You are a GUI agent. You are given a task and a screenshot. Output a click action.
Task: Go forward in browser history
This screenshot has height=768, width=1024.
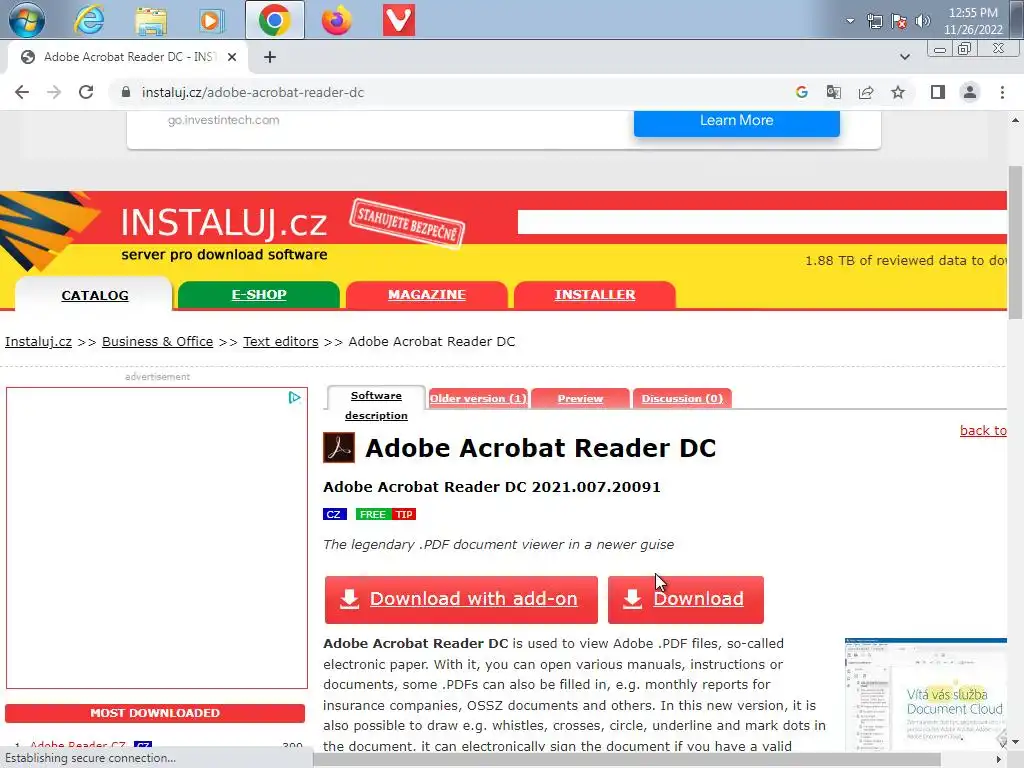[x=54, y=92]
